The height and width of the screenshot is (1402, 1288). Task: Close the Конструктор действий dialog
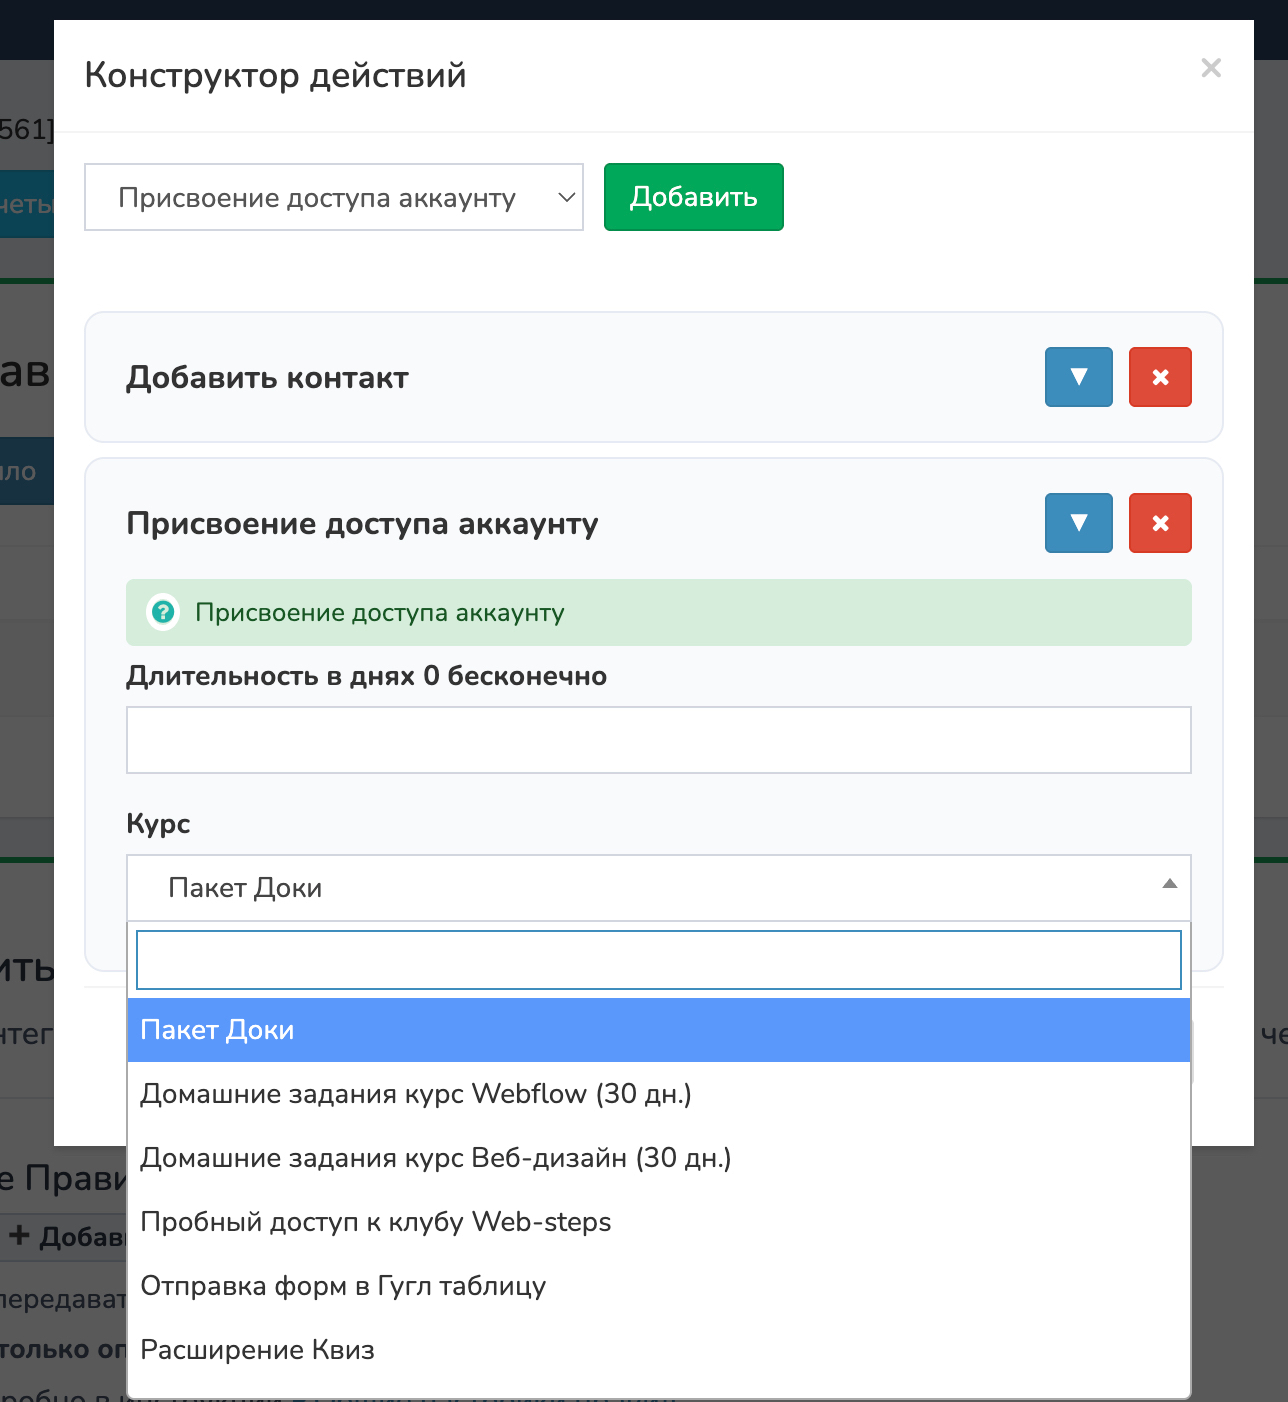1210,68
